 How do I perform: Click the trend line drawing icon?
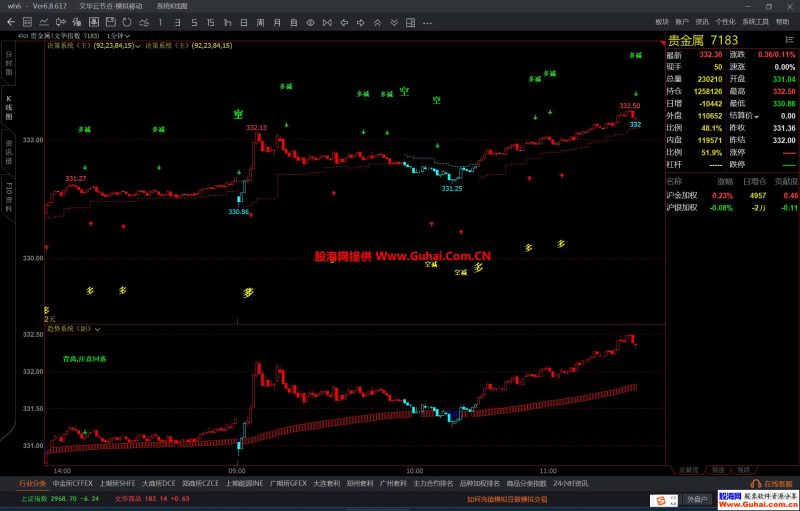pos(144,22)
